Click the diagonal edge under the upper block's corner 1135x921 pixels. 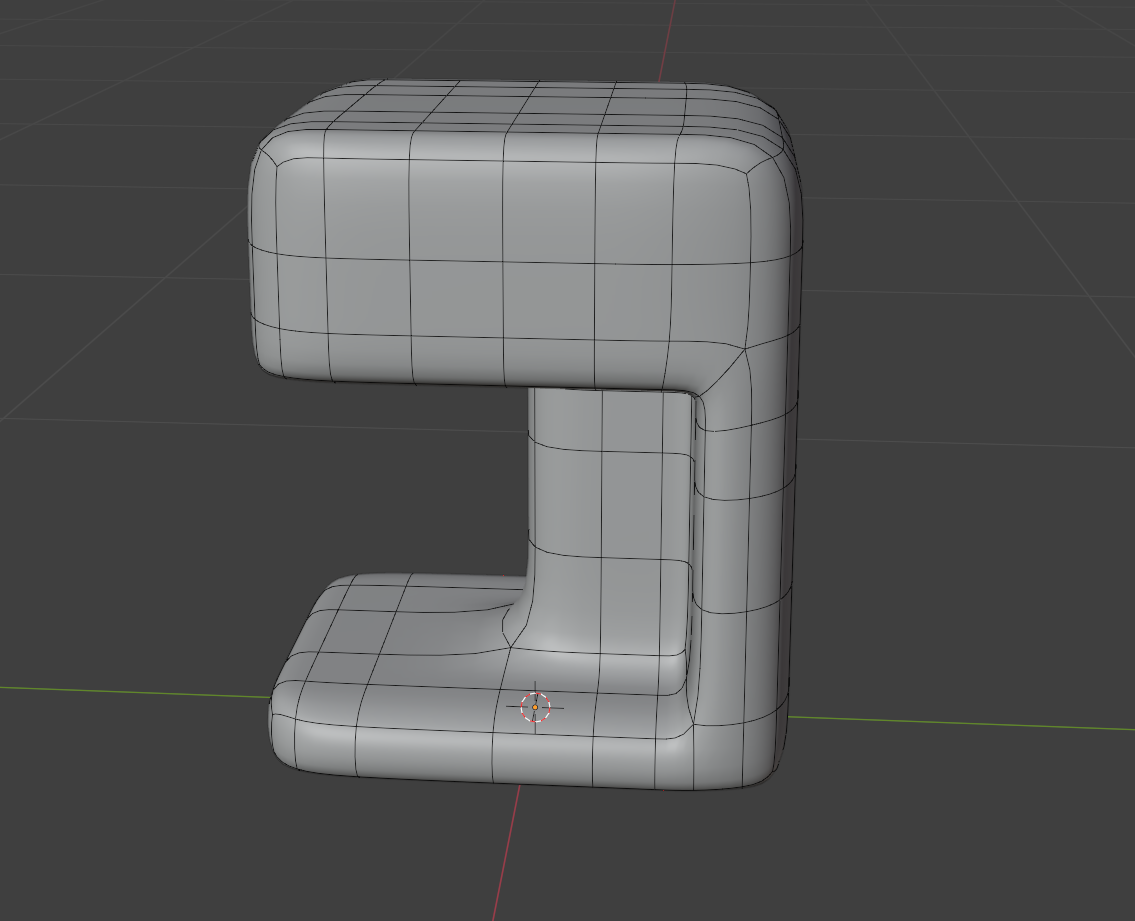722,373
